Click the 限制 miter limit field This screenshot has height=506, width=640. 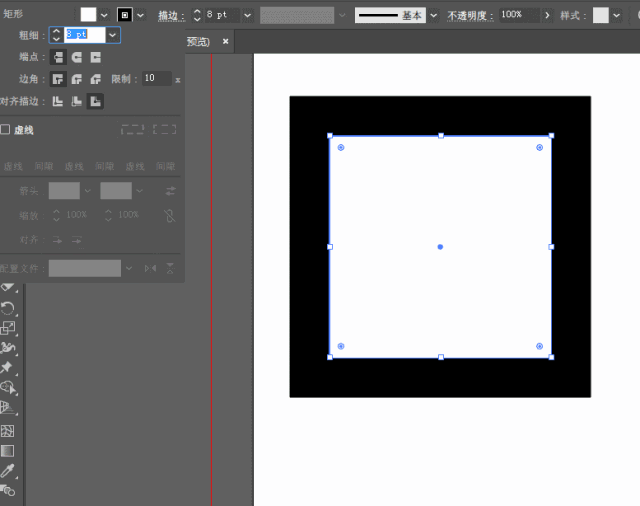pyautogui.click(x=157, y=78)
